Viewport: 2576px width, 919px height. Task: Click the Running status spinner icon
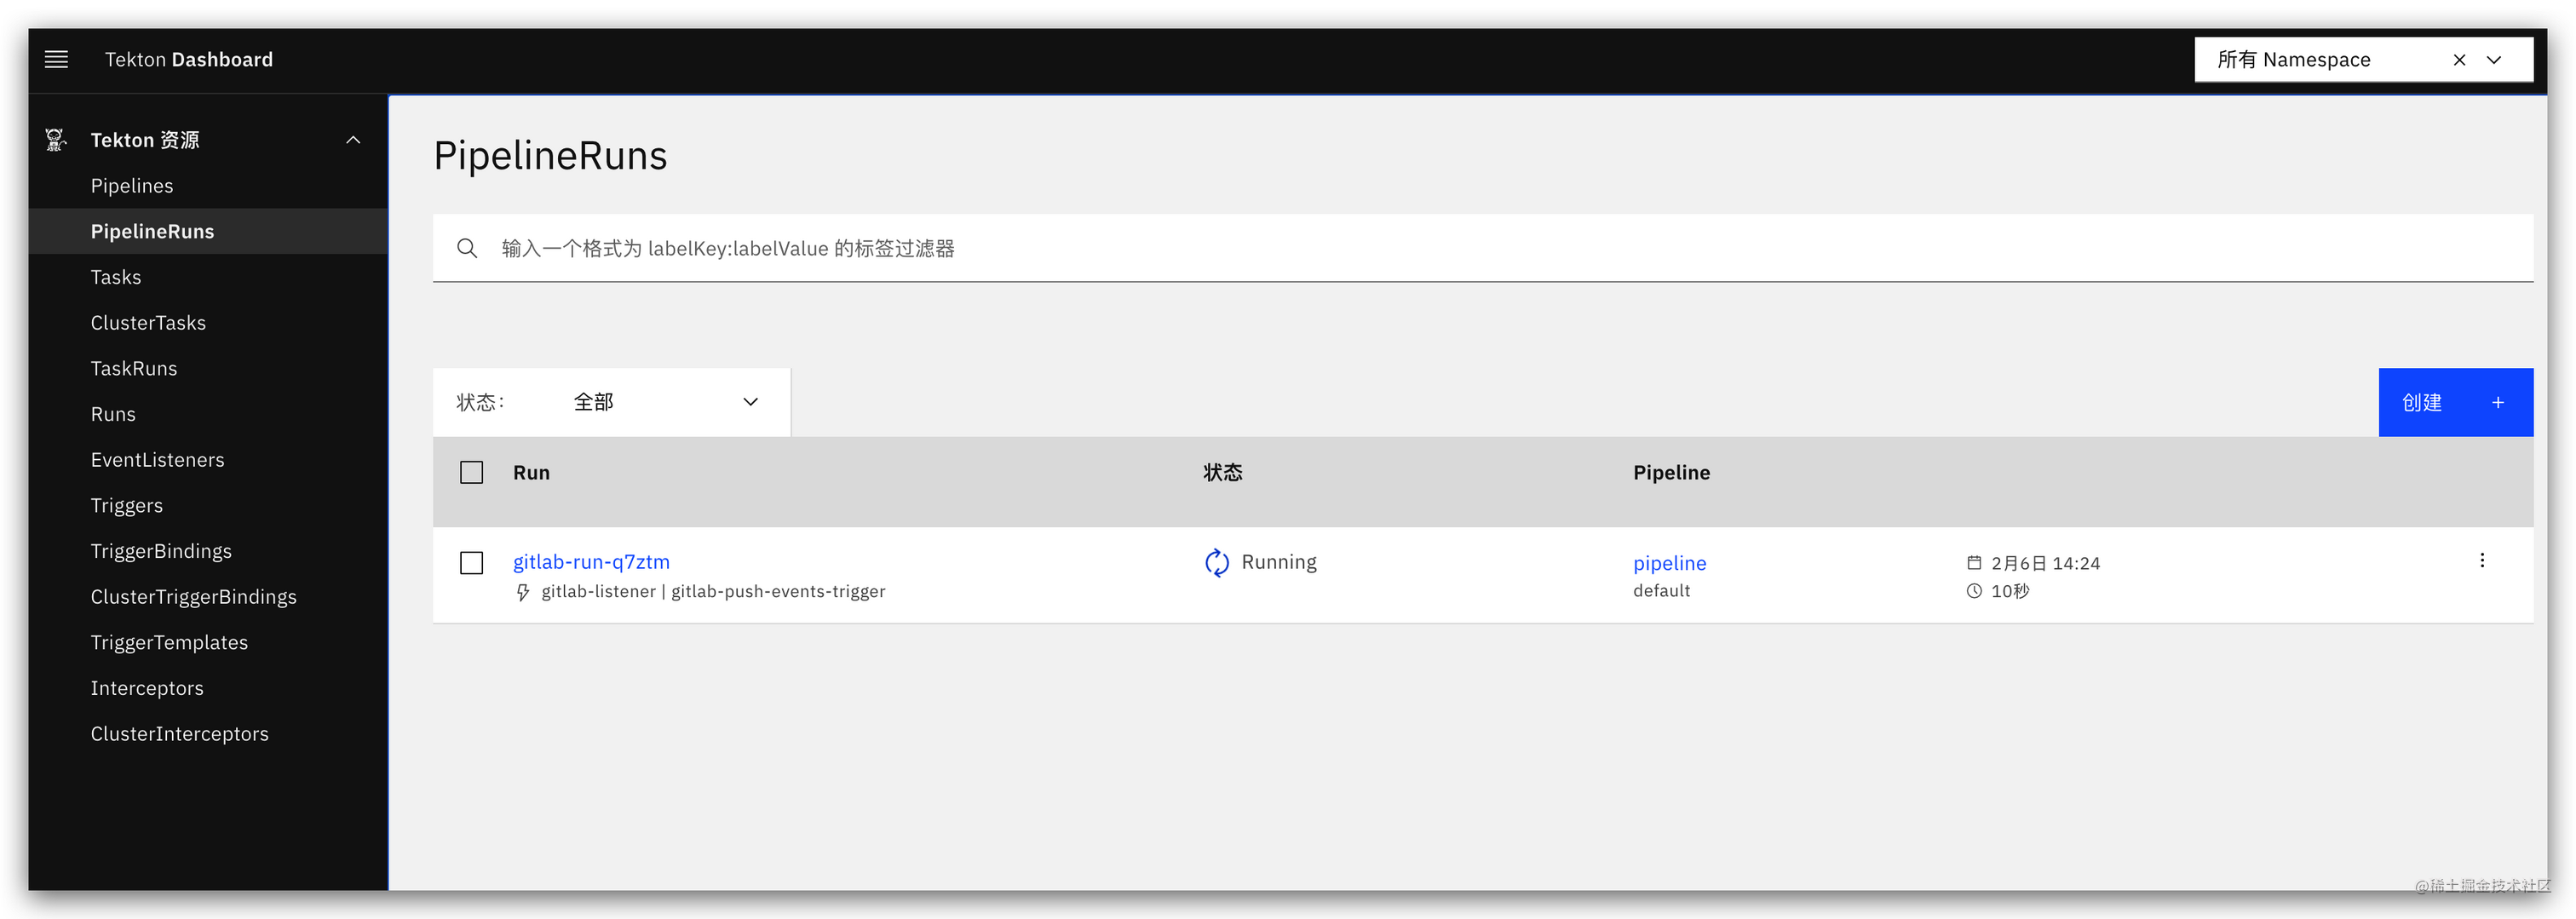[x=1216, y=562]
